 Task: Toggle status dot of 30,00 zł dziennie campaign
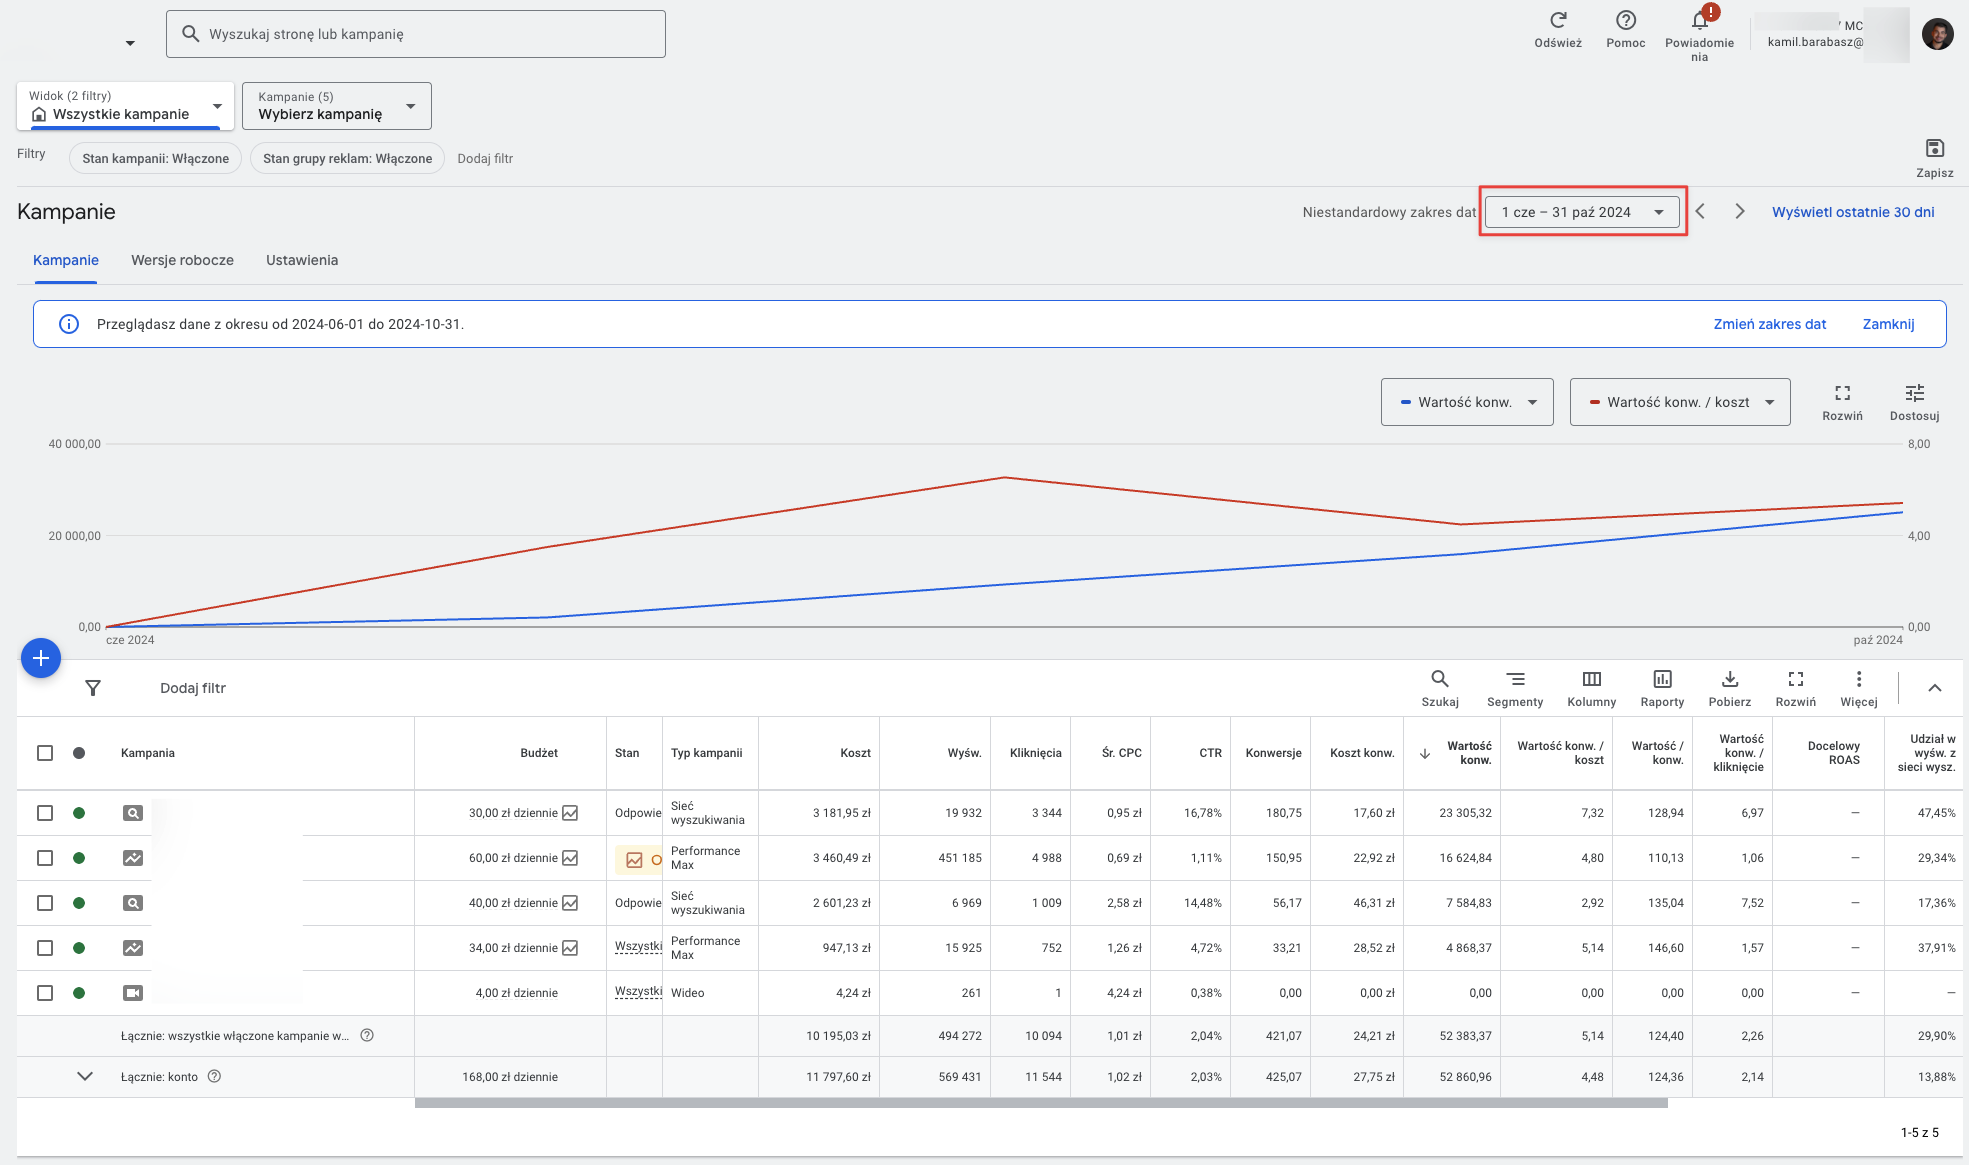[x=79, y=813]
